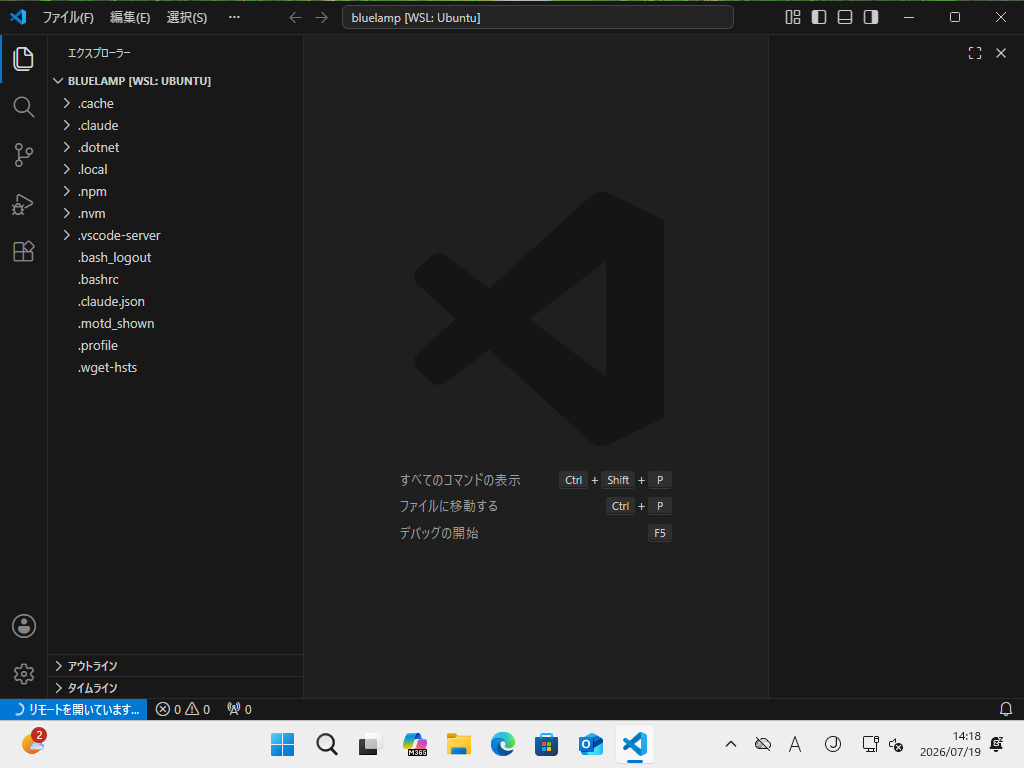Screen dimensions: 1024x768
Task: Open the .profile file
Action: point(175,345)
